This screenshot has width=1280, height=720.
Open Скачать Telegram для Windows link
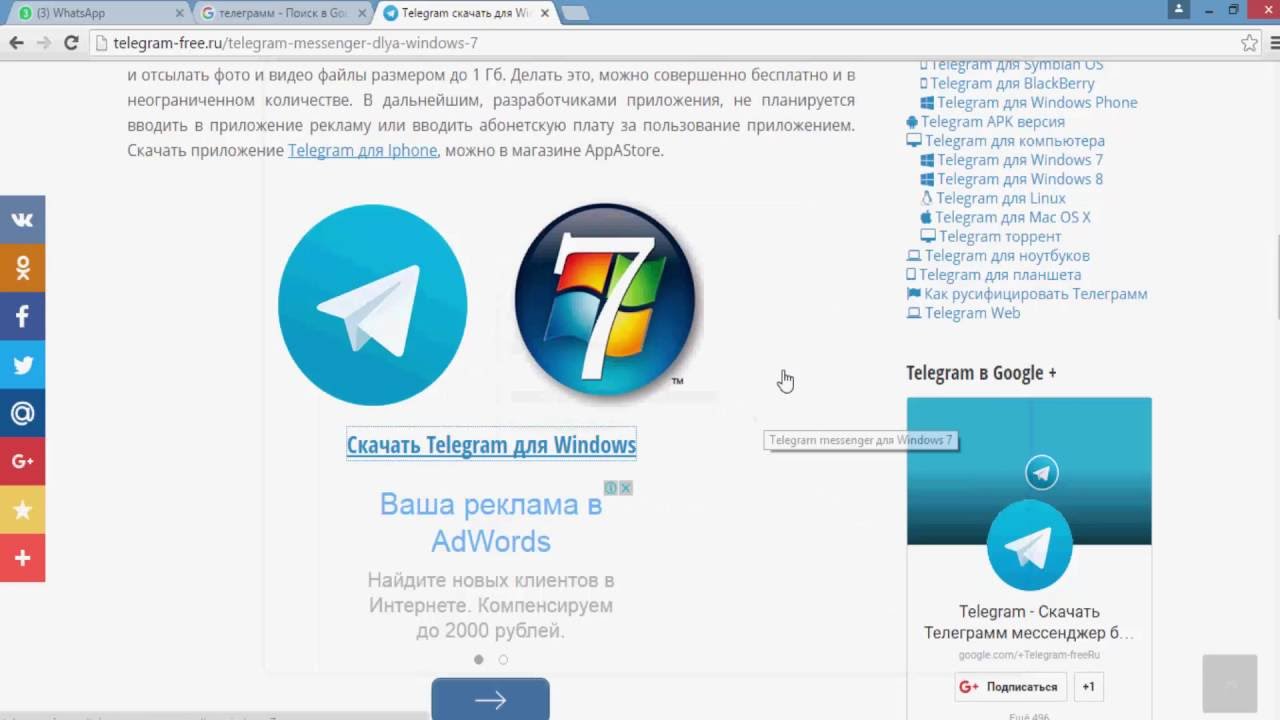coord(491,445)
